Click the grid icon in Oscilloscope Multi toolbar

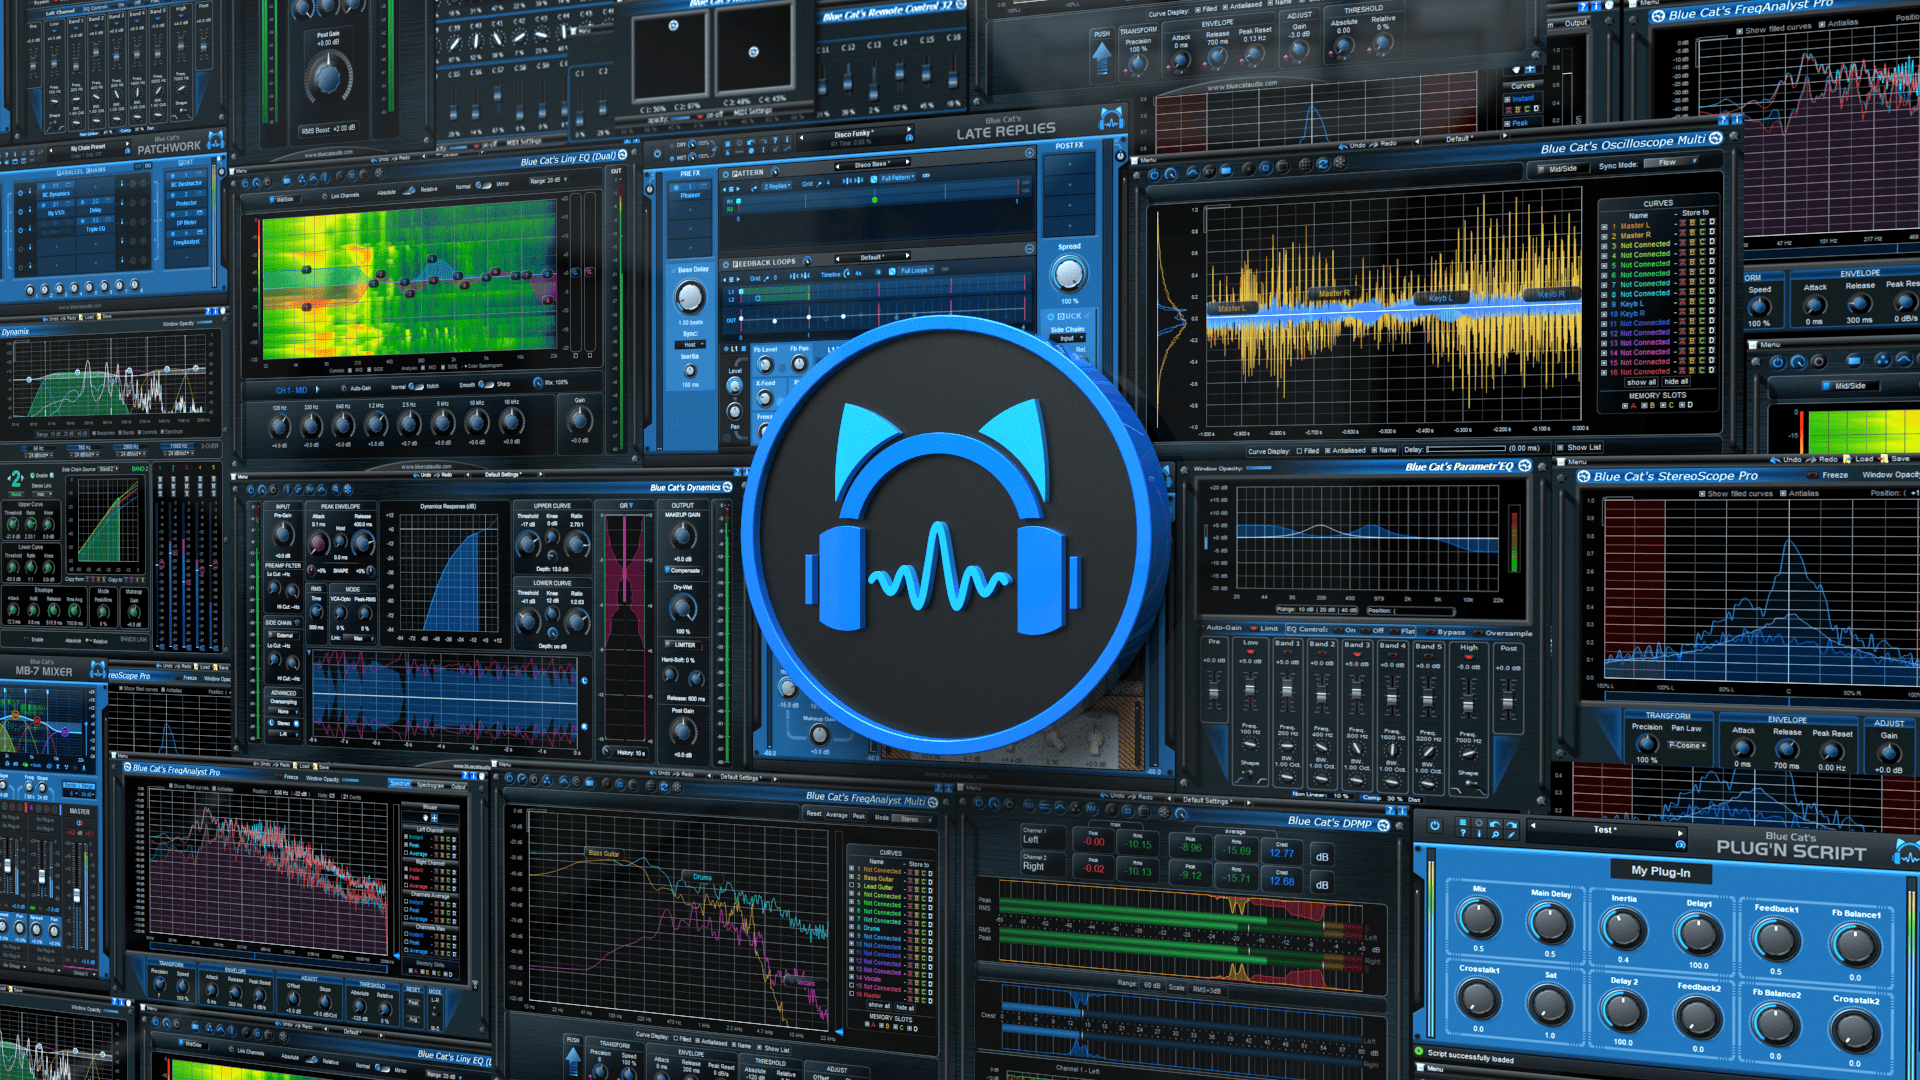pyautogui.click(x=1306, y=165)
